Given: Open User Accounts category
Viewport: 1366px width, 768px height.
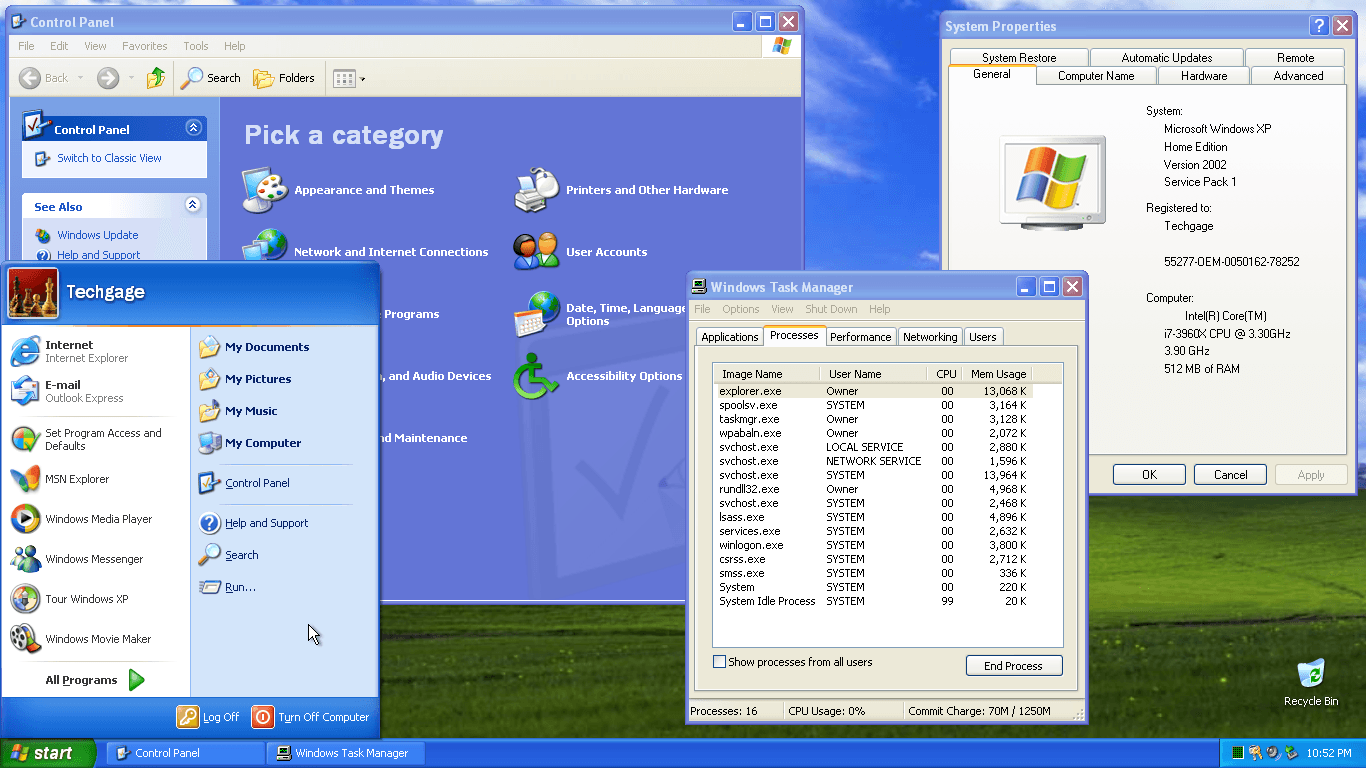Looking at the screenshot, I should pyautogui.click(x=580, y=252).
